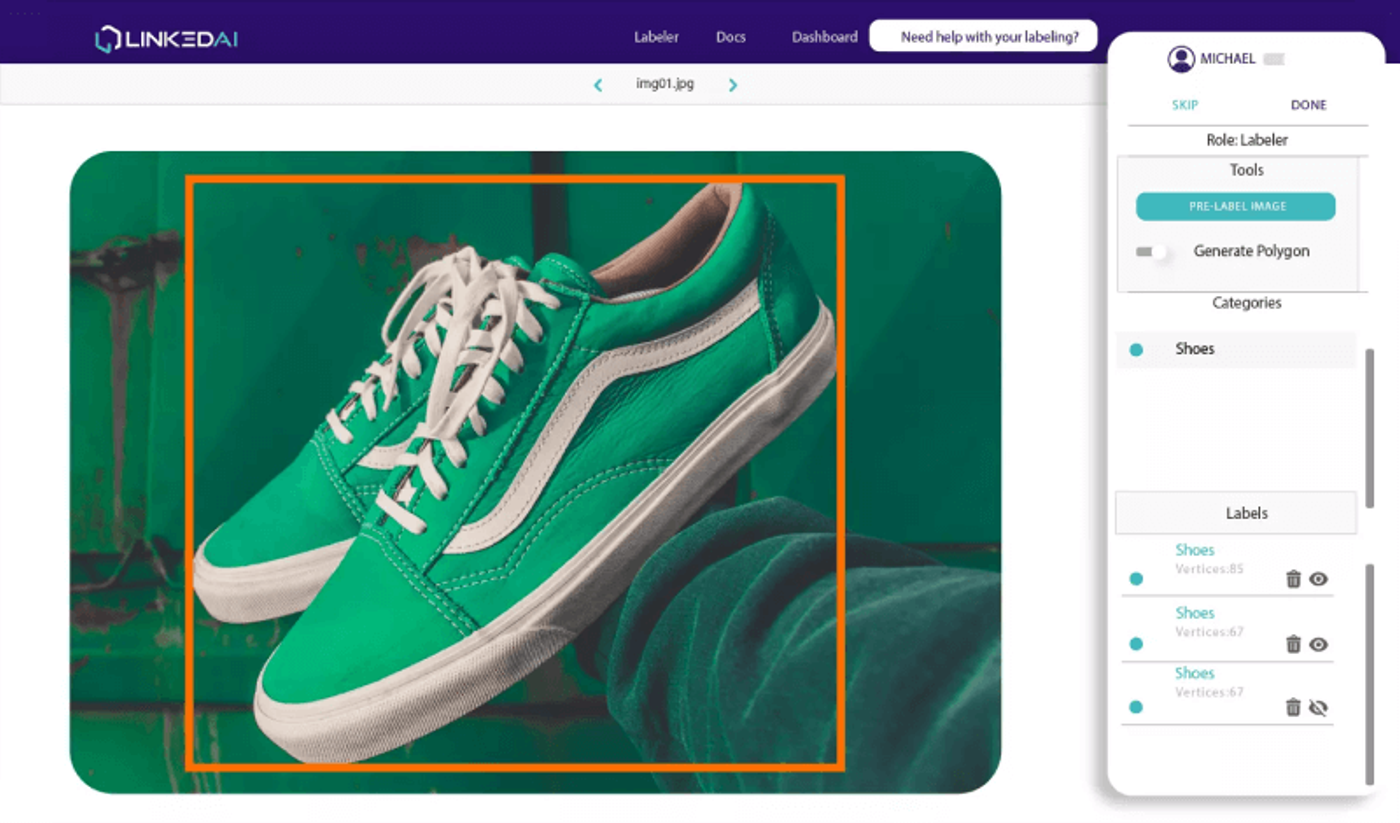Click the Tools section heading
Viewport: 1400px width, 823px height.
pyautogui.click(x=1247, y=170)
